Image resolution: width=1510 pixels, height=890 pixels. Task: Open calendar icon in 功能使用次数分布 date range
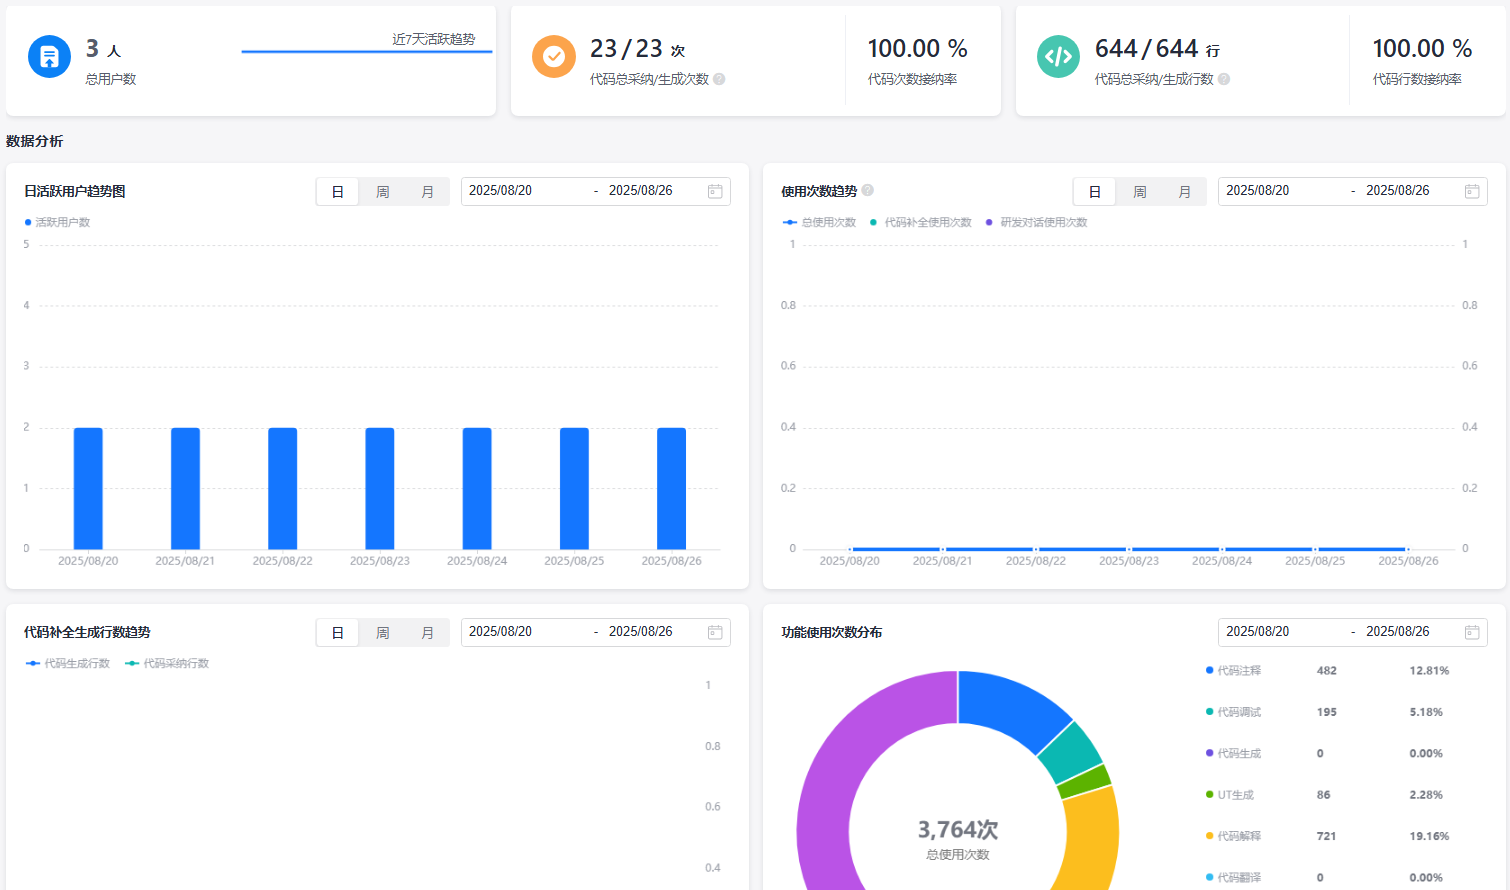[1472, 632]
